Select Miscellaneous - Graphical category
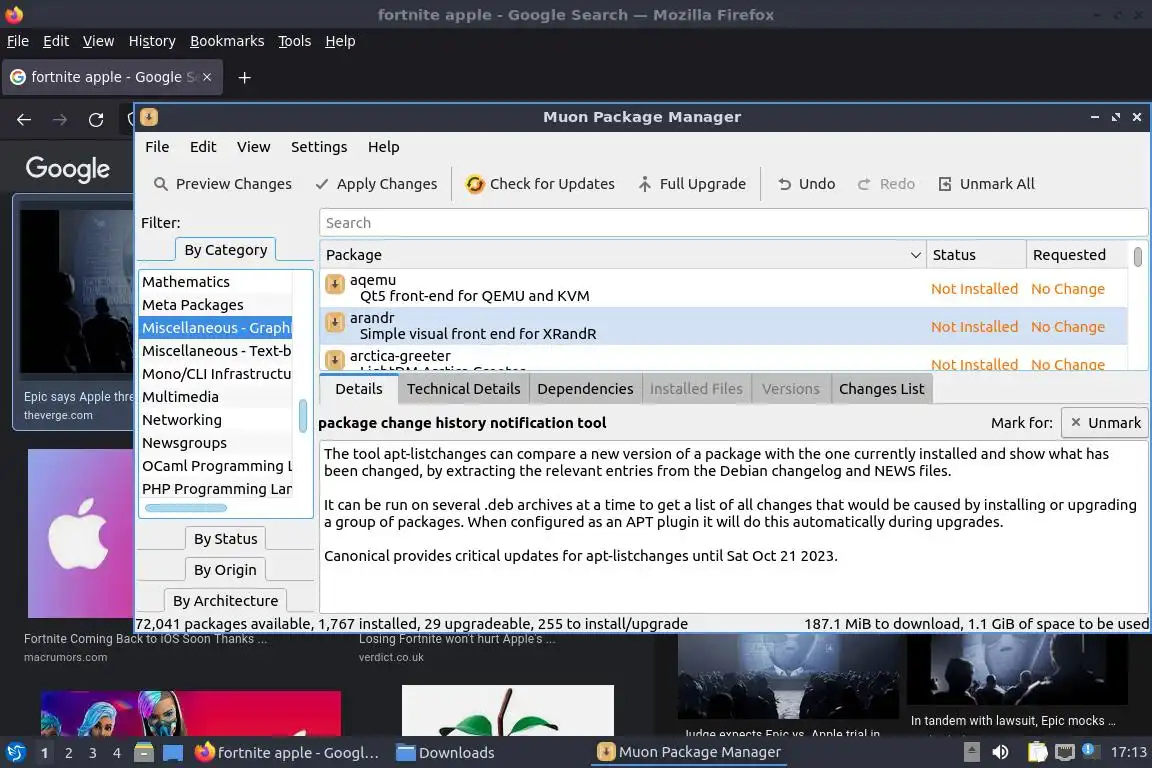Image resolution: width=1152 pixels, height=768 pixels. [x=215, y=328]
